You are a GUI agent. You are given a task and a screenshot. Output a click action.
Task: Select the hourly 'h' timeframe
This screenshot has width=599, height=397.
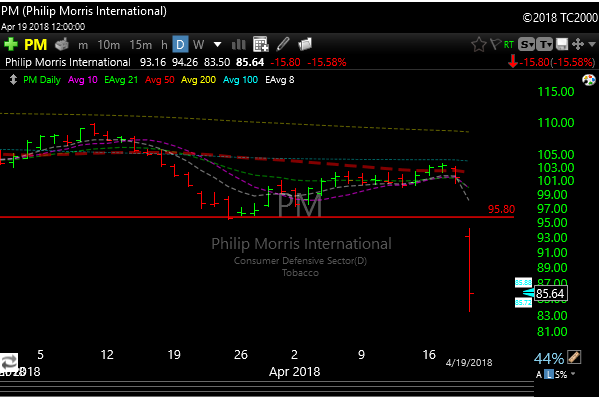(164, 45)
